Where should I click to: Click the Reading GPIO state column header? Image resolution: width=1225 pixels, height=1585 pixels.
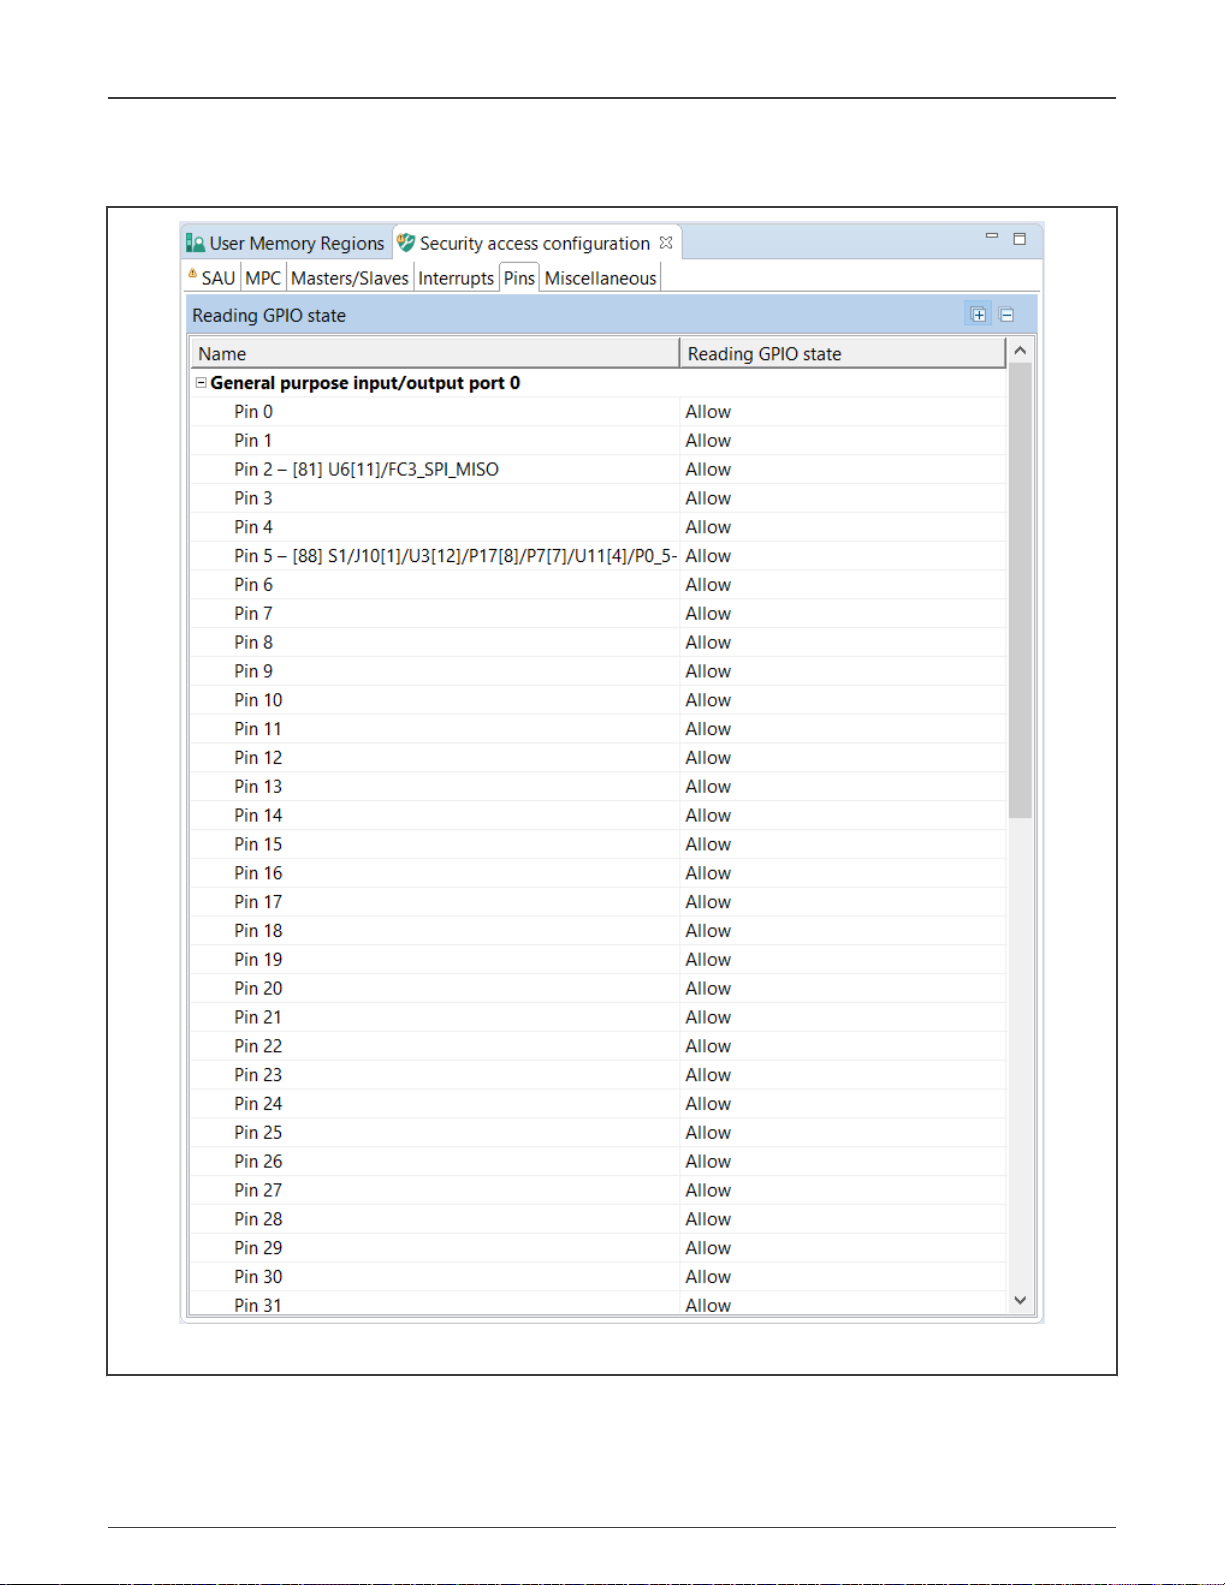coord(843,353)
